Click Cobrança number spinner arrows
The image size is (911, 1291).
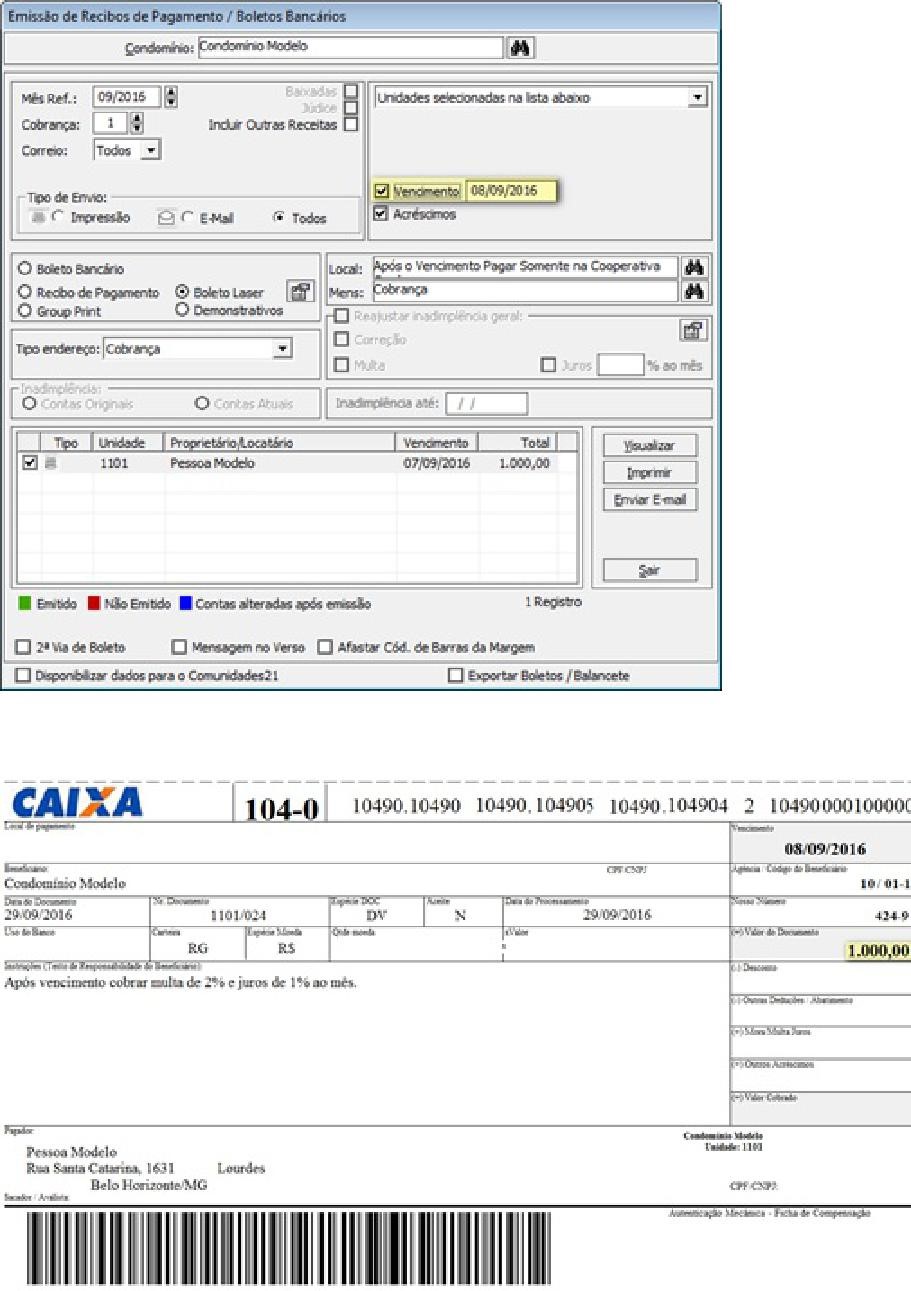click(x=137, y=124)
